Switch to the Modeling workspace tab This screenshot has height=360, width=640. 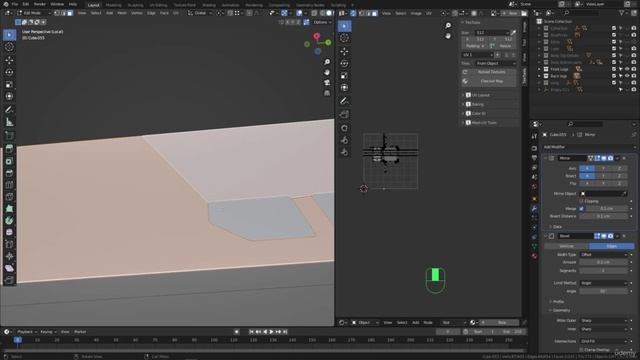[113, 5]
